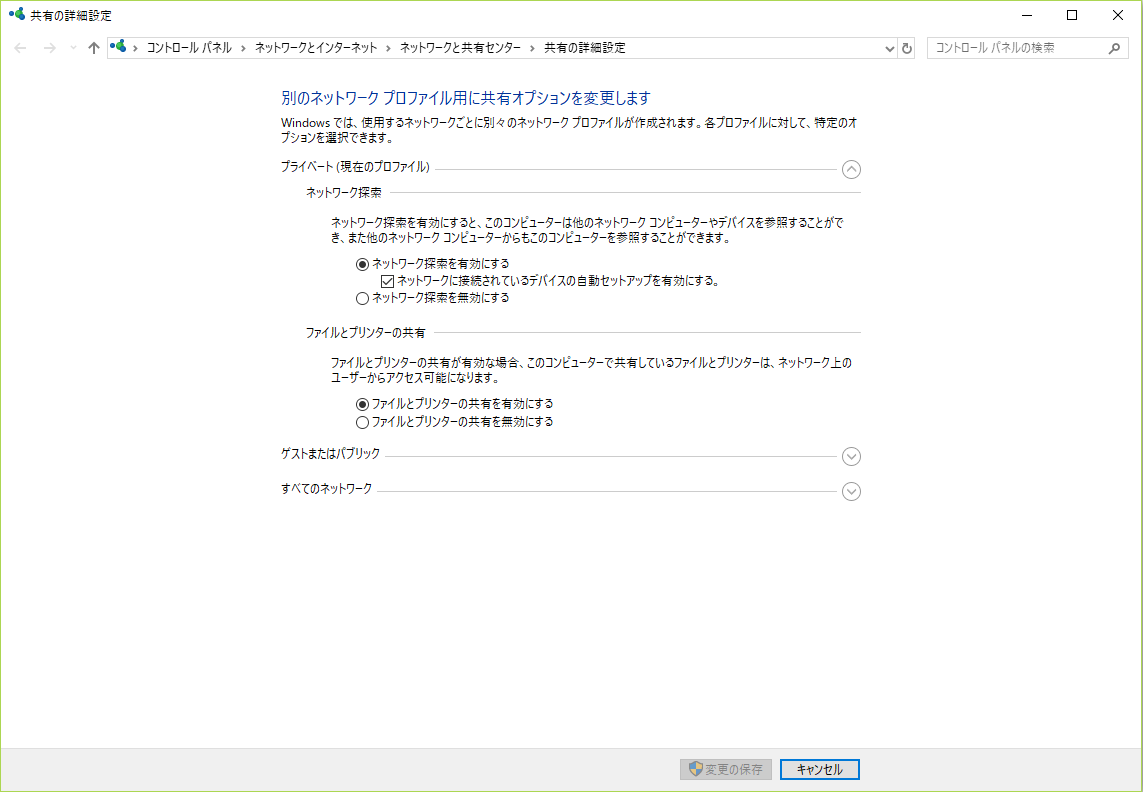Click the refresh icon in the address bar
The width and height of the screenshot is (1143, 792).
pyautogui.click(x=907, y=47)
